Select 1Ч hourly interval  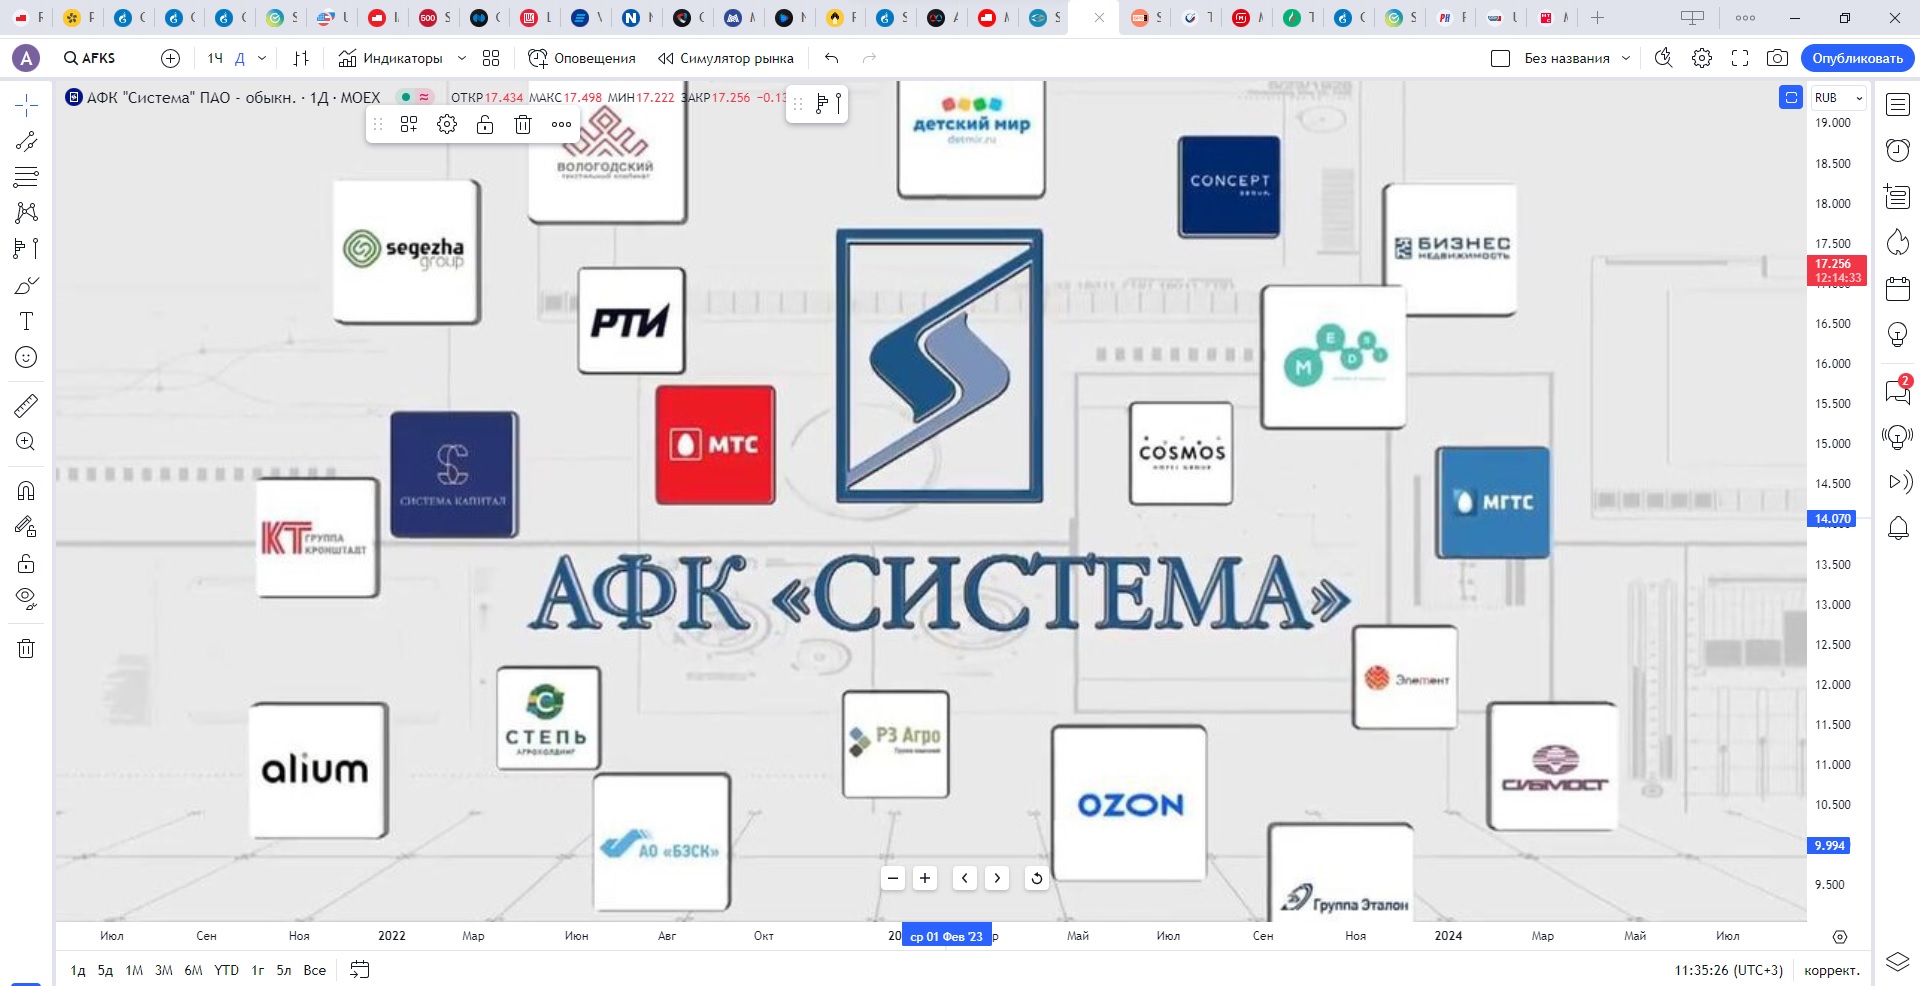click(215, 58)
